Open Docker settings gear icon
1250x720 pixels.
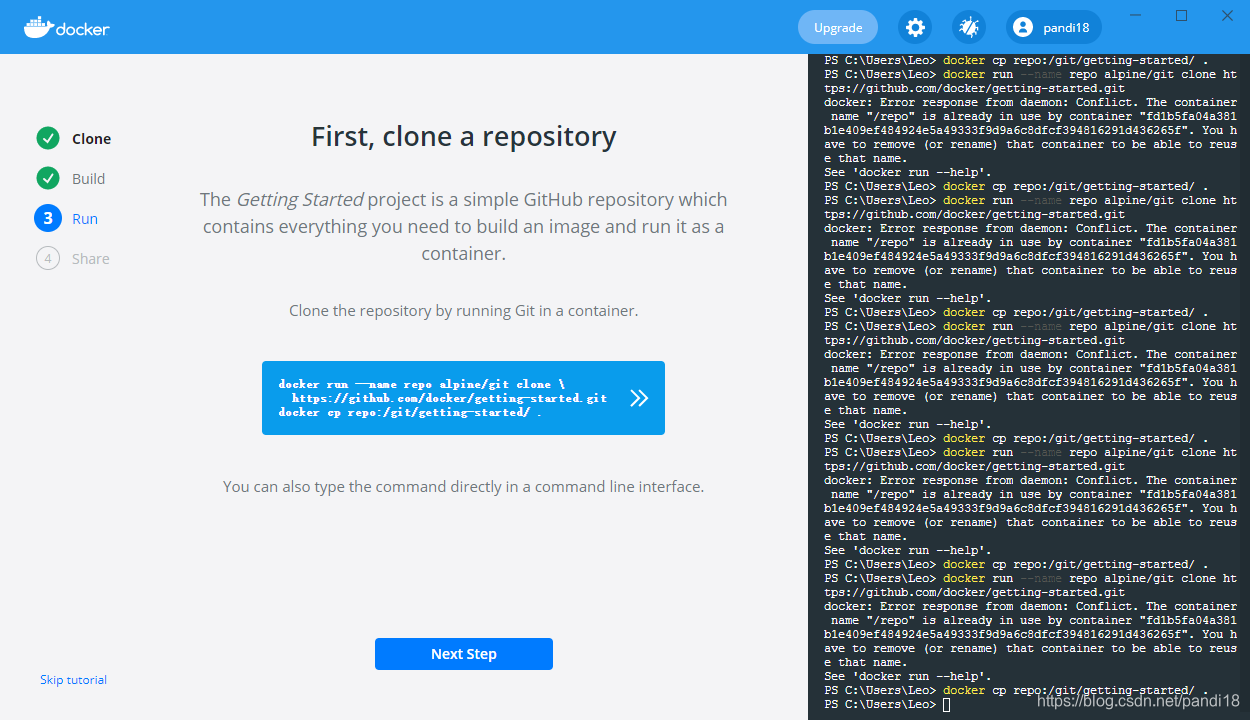914,27
